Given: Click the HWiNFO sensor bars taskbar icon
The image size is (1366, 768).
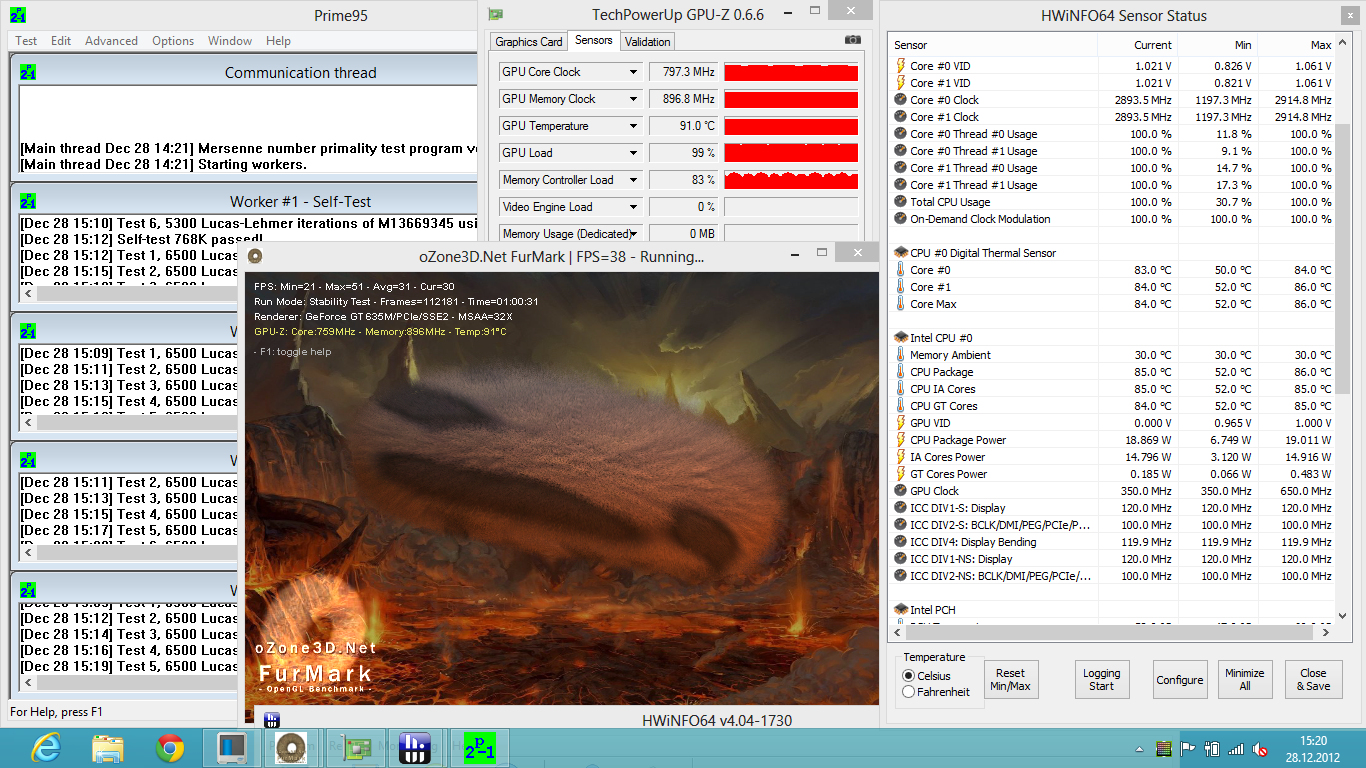Looking at the screenshot, I should (416, 748).
